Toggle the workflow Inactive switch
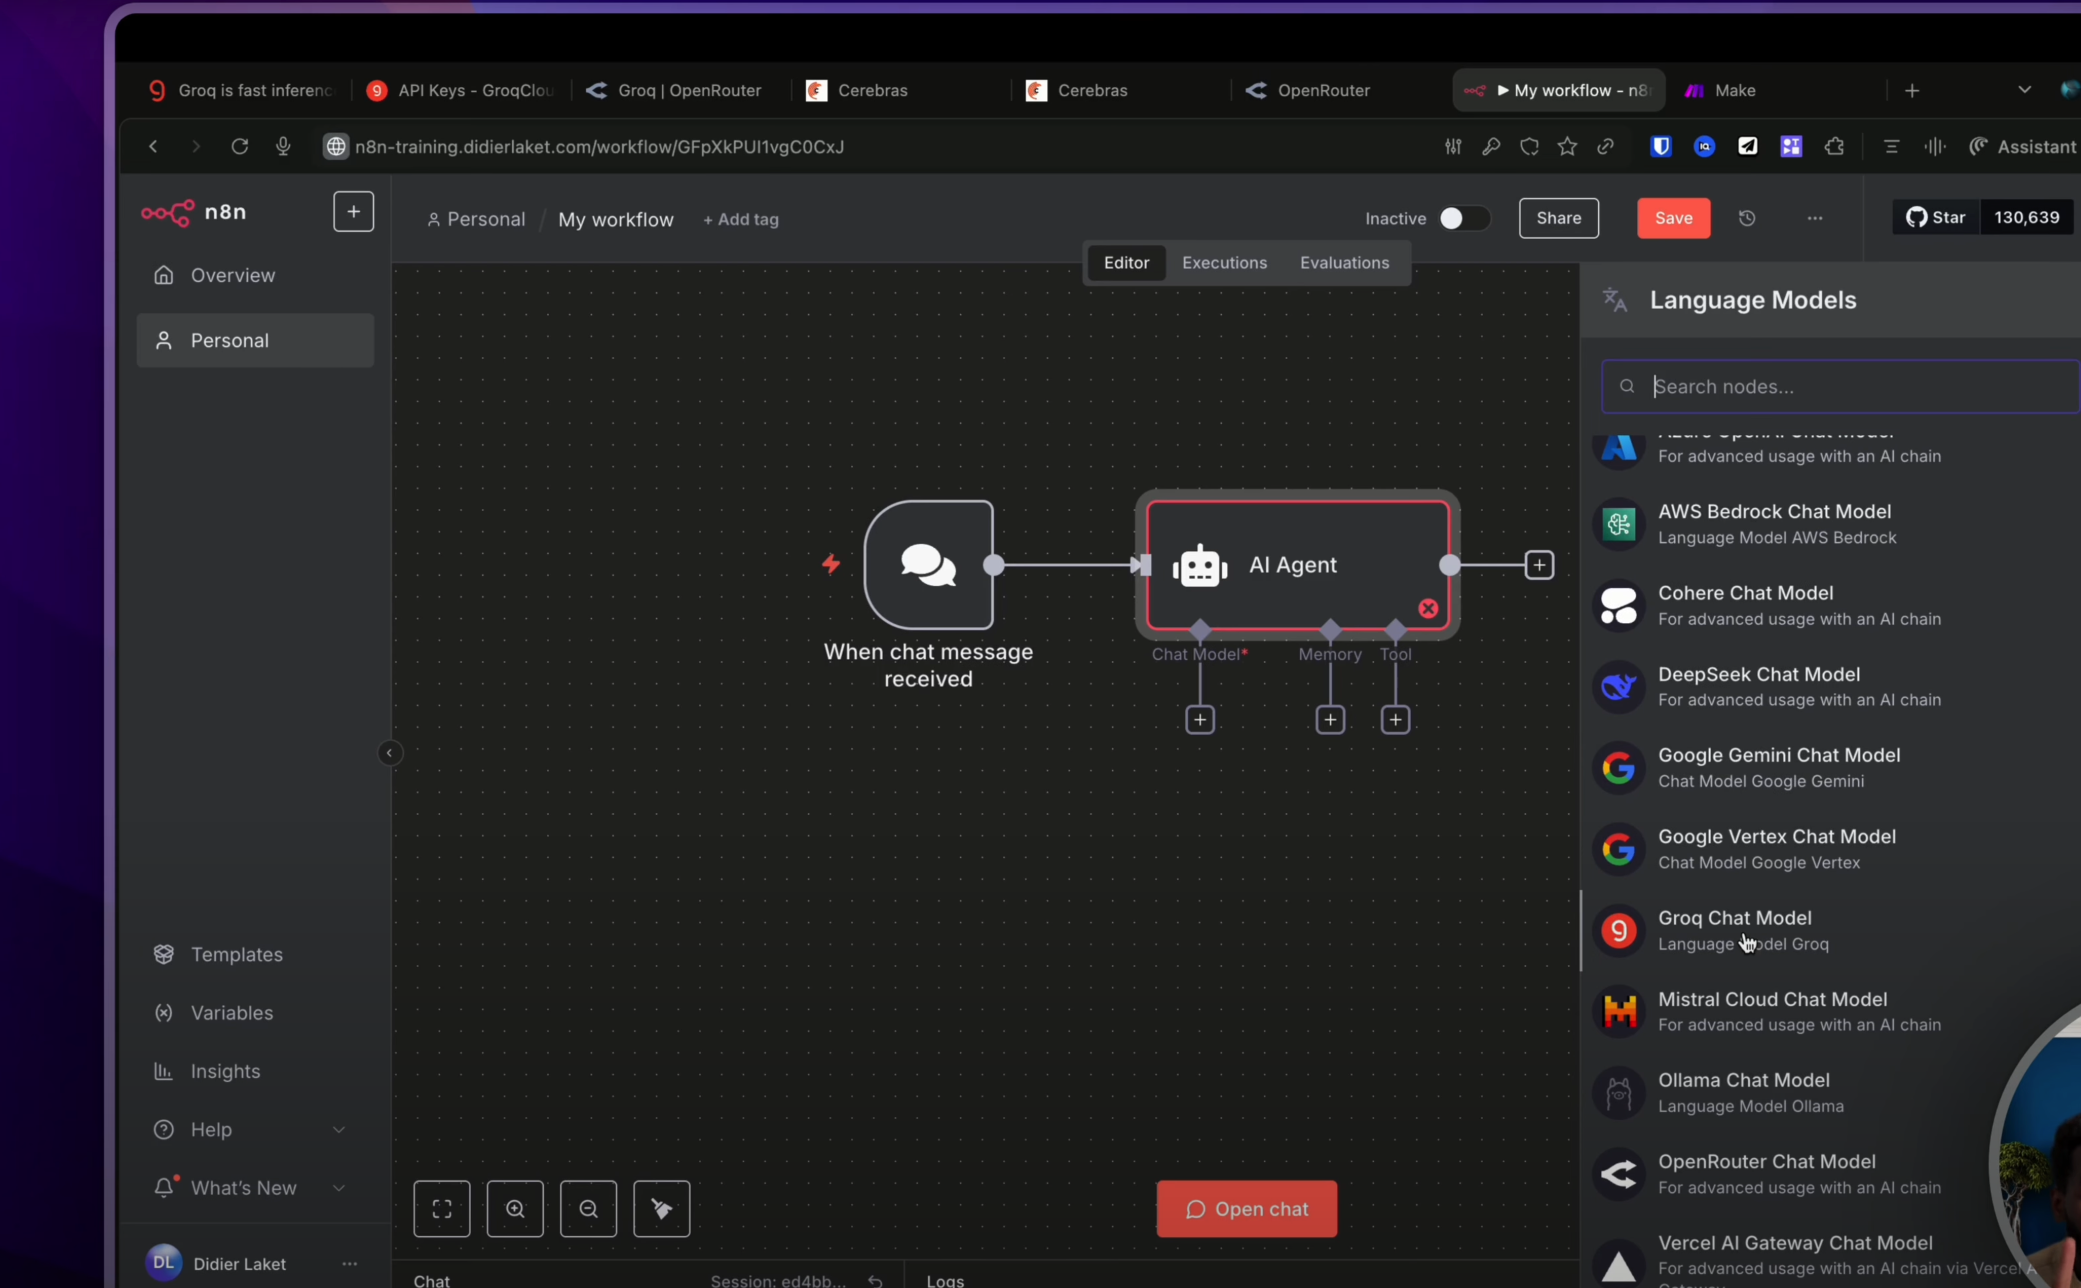 click(x=1464, y=218)
